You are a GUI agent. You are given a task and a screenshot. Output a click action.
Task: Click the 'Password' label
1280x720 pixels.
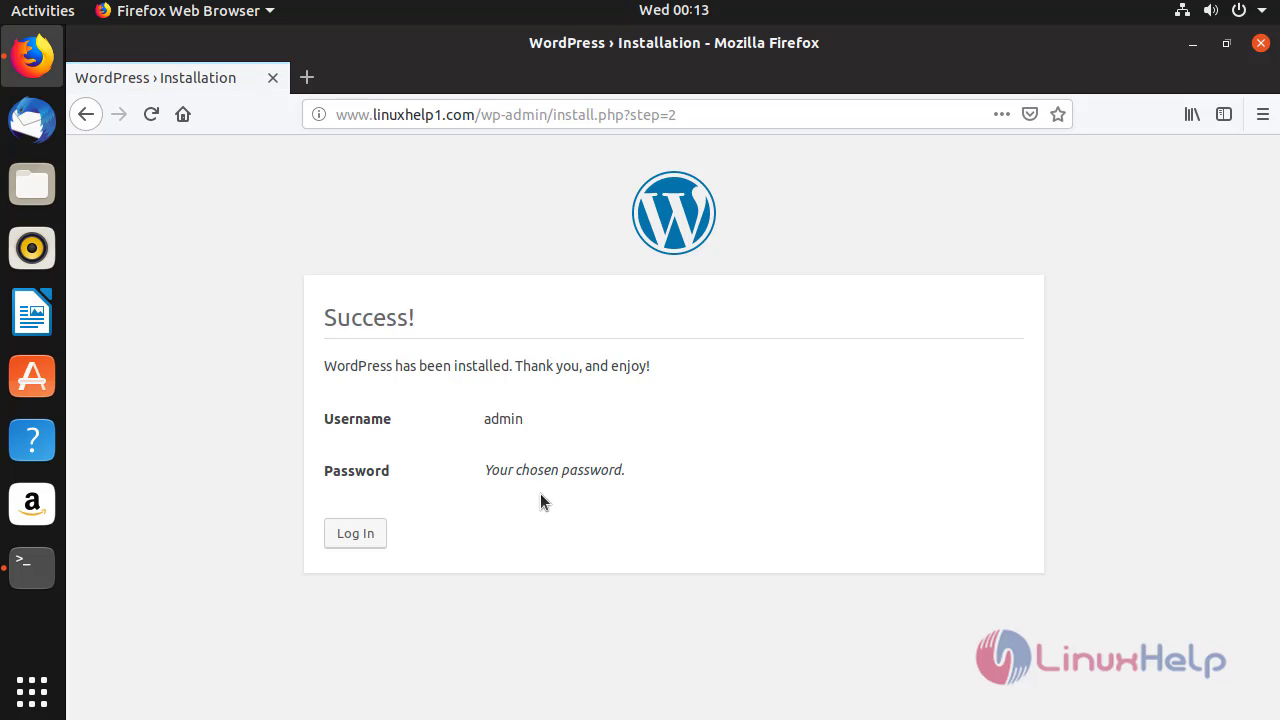click(x=356, y=471)
